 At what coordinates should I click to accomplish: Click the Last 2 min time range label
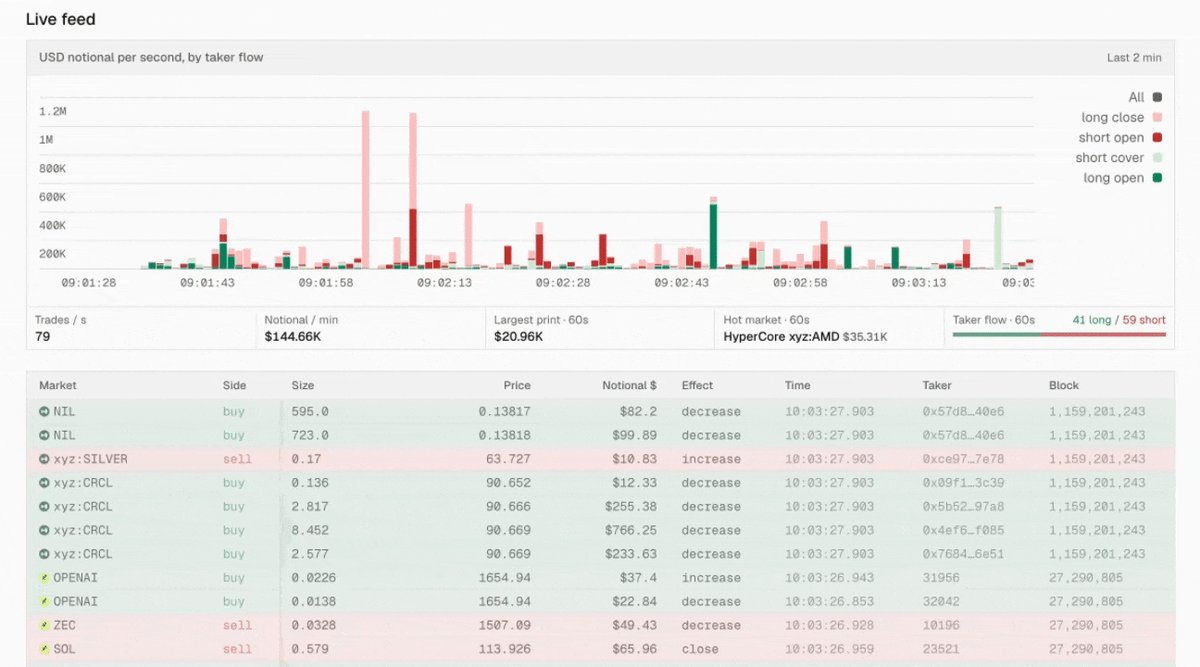tap(1134, 58)
